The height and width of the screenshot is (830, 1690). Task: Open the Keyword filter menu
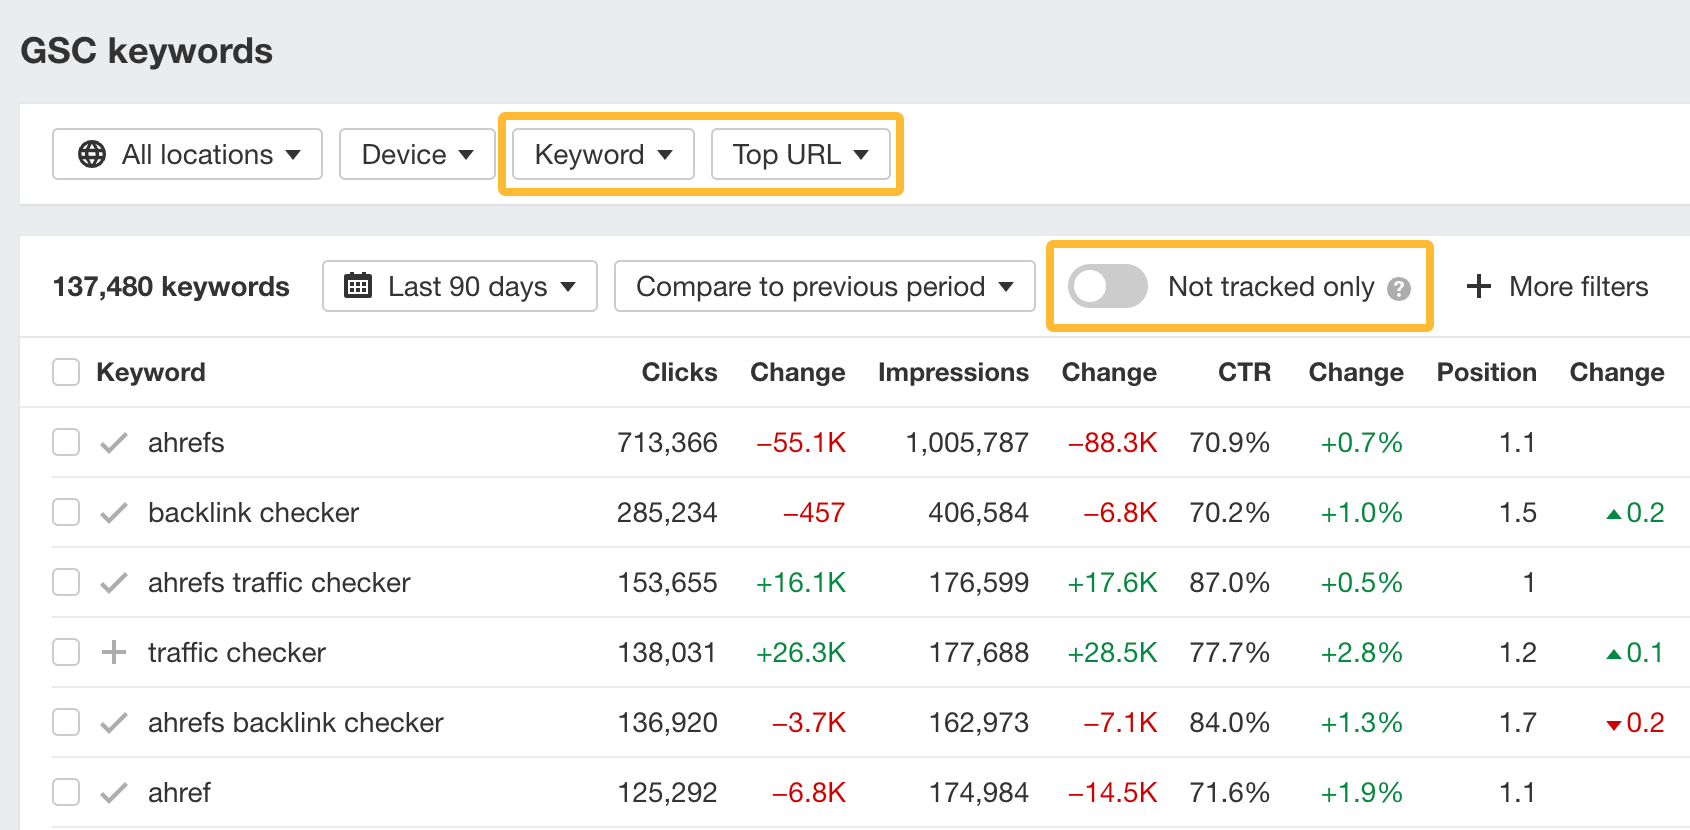pos(603,155)
